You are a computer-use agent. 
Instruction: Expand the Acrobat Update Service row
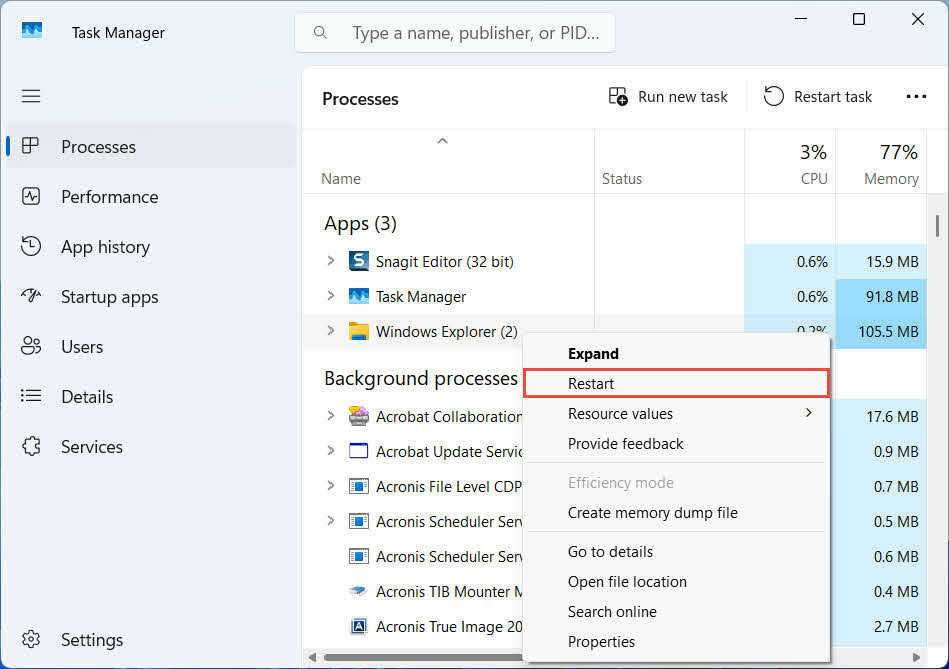click(330, 451)
